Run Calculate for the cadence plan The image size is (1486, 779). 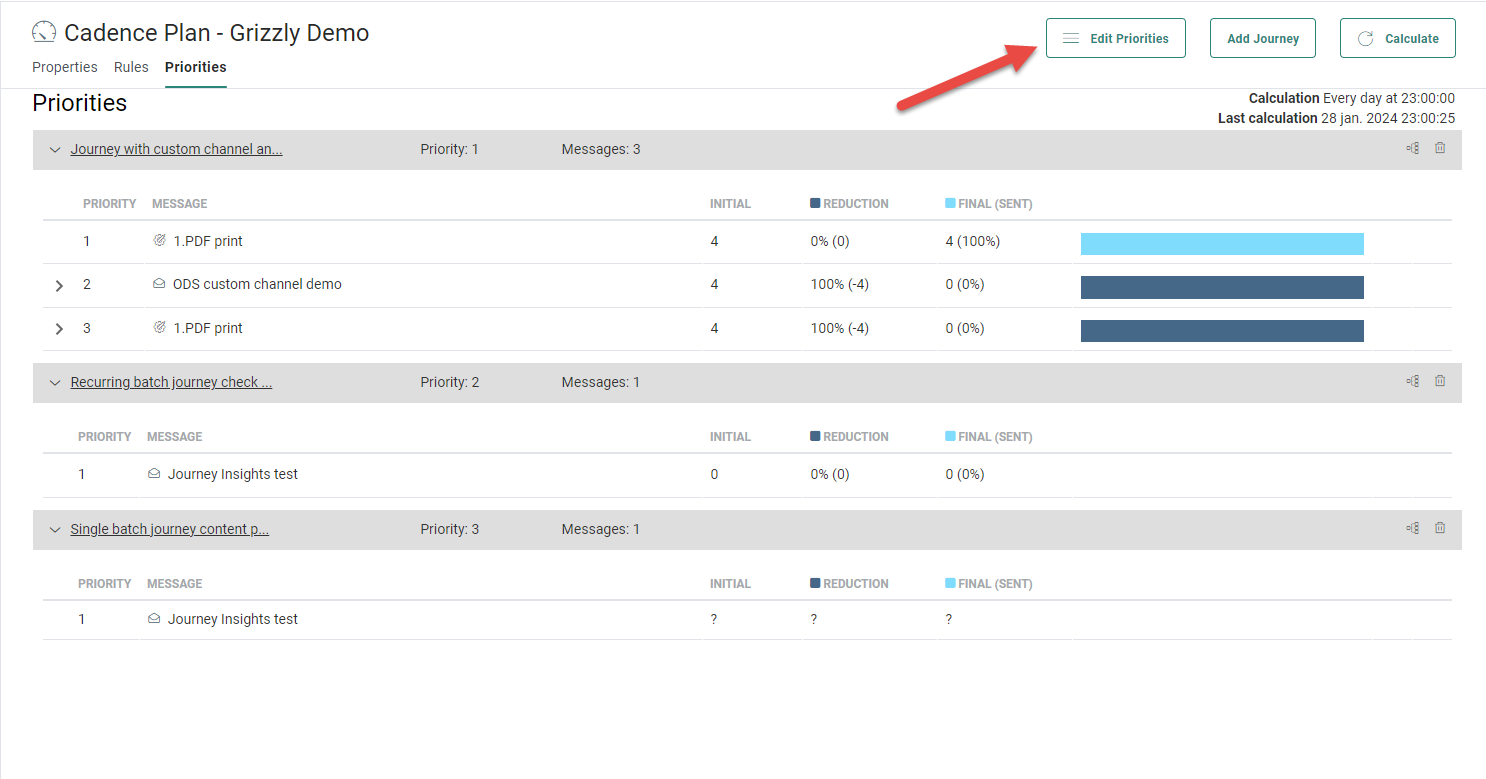pos(1397,38)
